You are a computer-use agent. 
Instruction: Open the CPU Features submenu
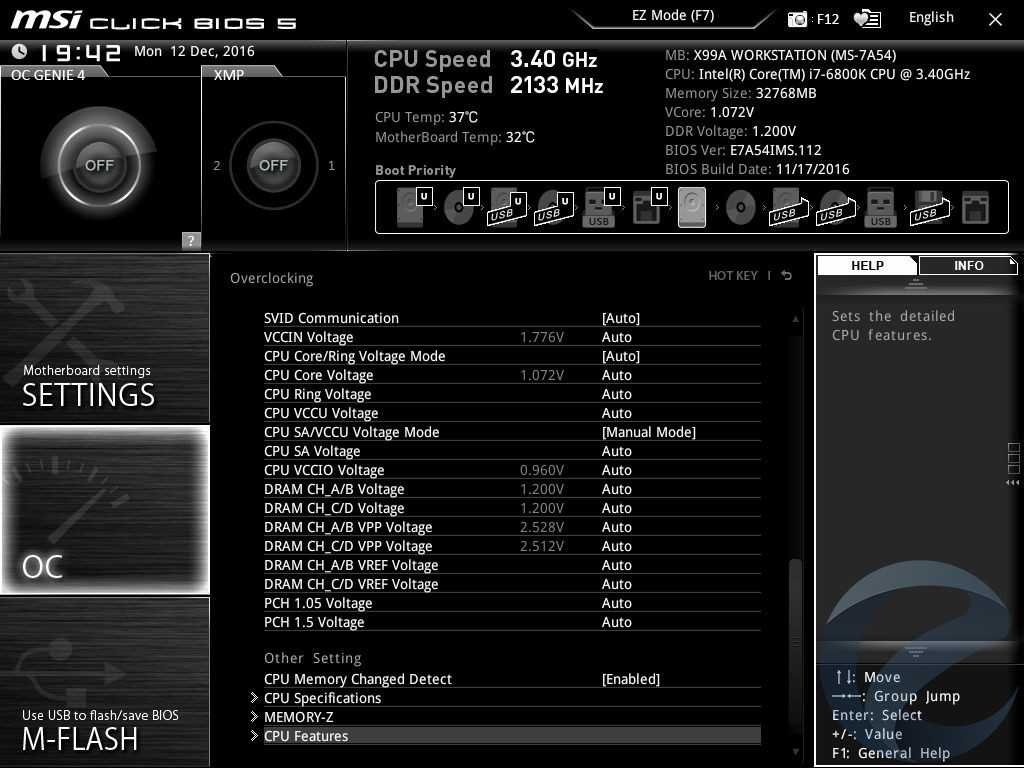(x=306, y=736)
